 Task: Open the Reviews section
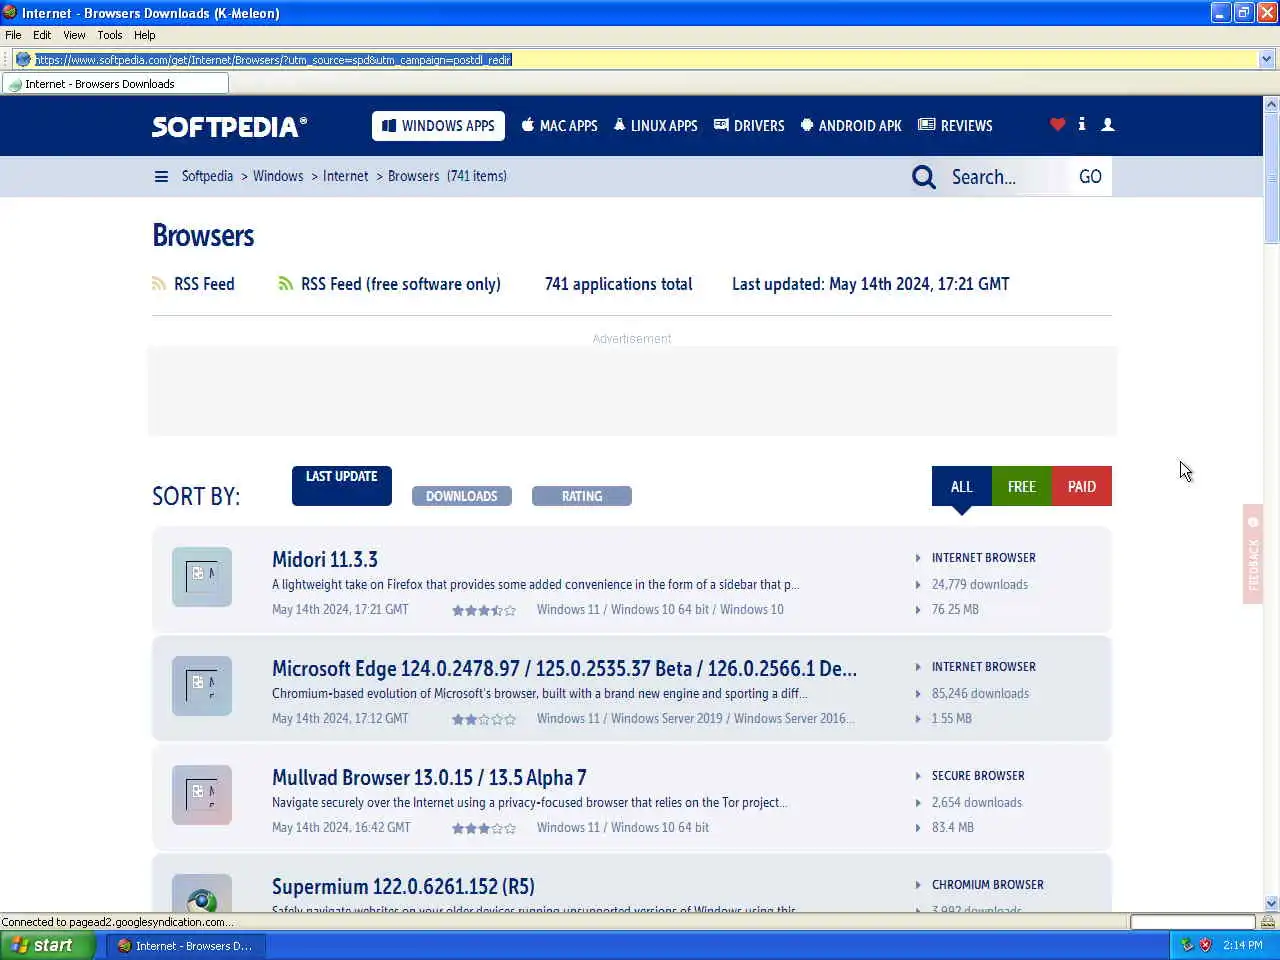pos(955,126)
